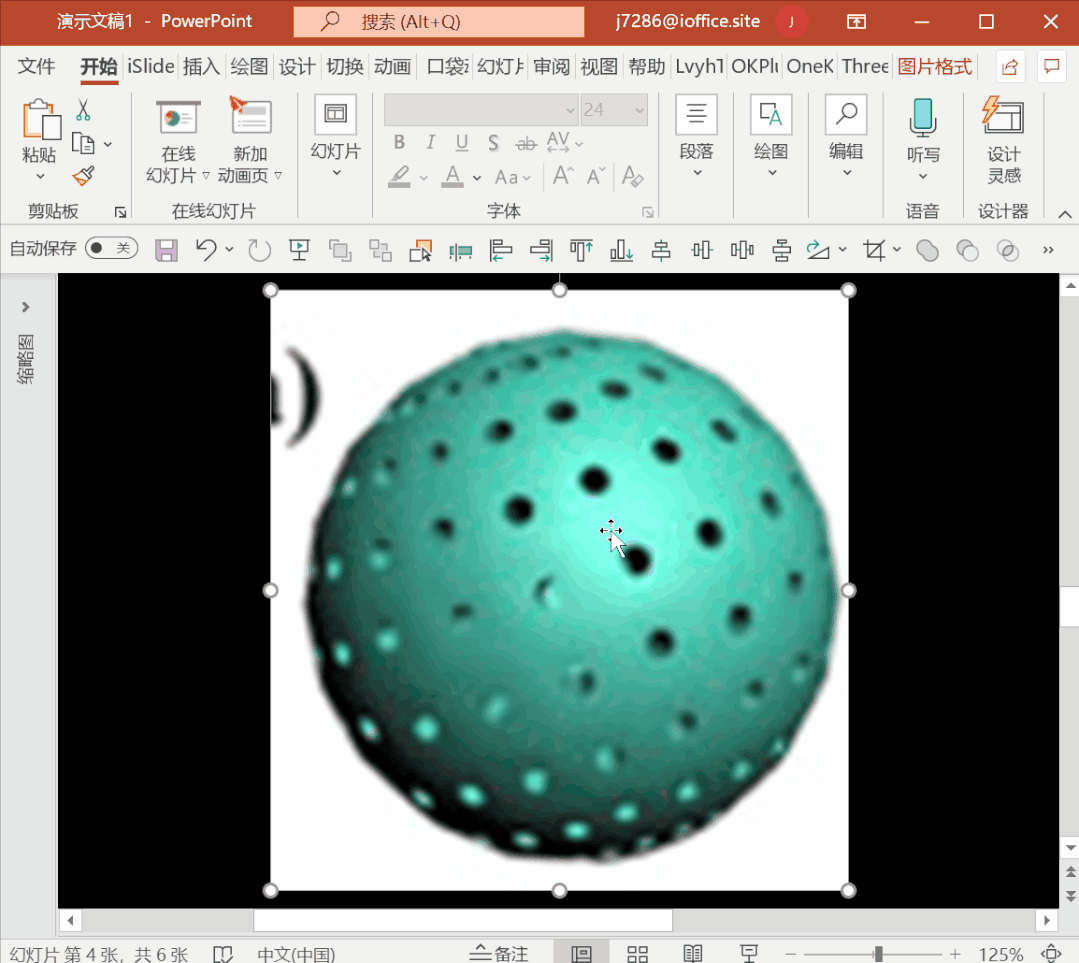Click the search box in title bar
The height and width of the screenshot is (963, 1079).
[x=438, y=21]
